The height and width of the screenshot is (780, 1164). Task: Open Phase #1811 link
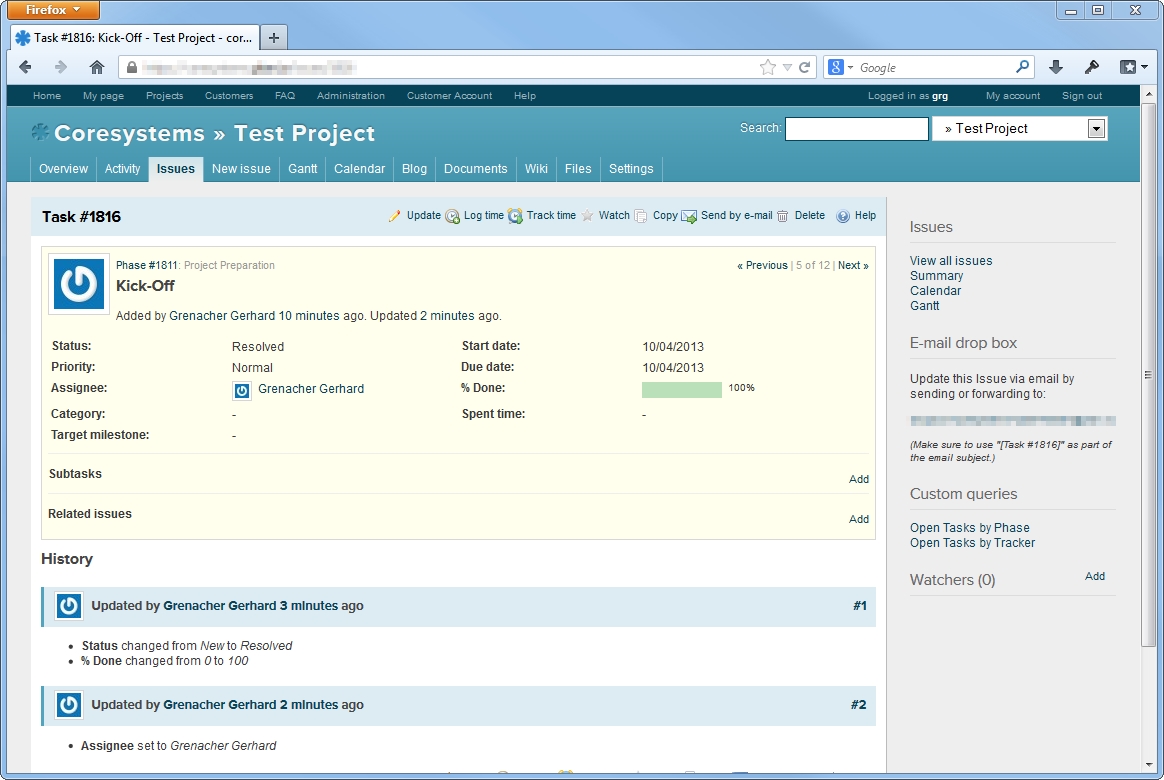pyautogui.click(x=146, y=266)
